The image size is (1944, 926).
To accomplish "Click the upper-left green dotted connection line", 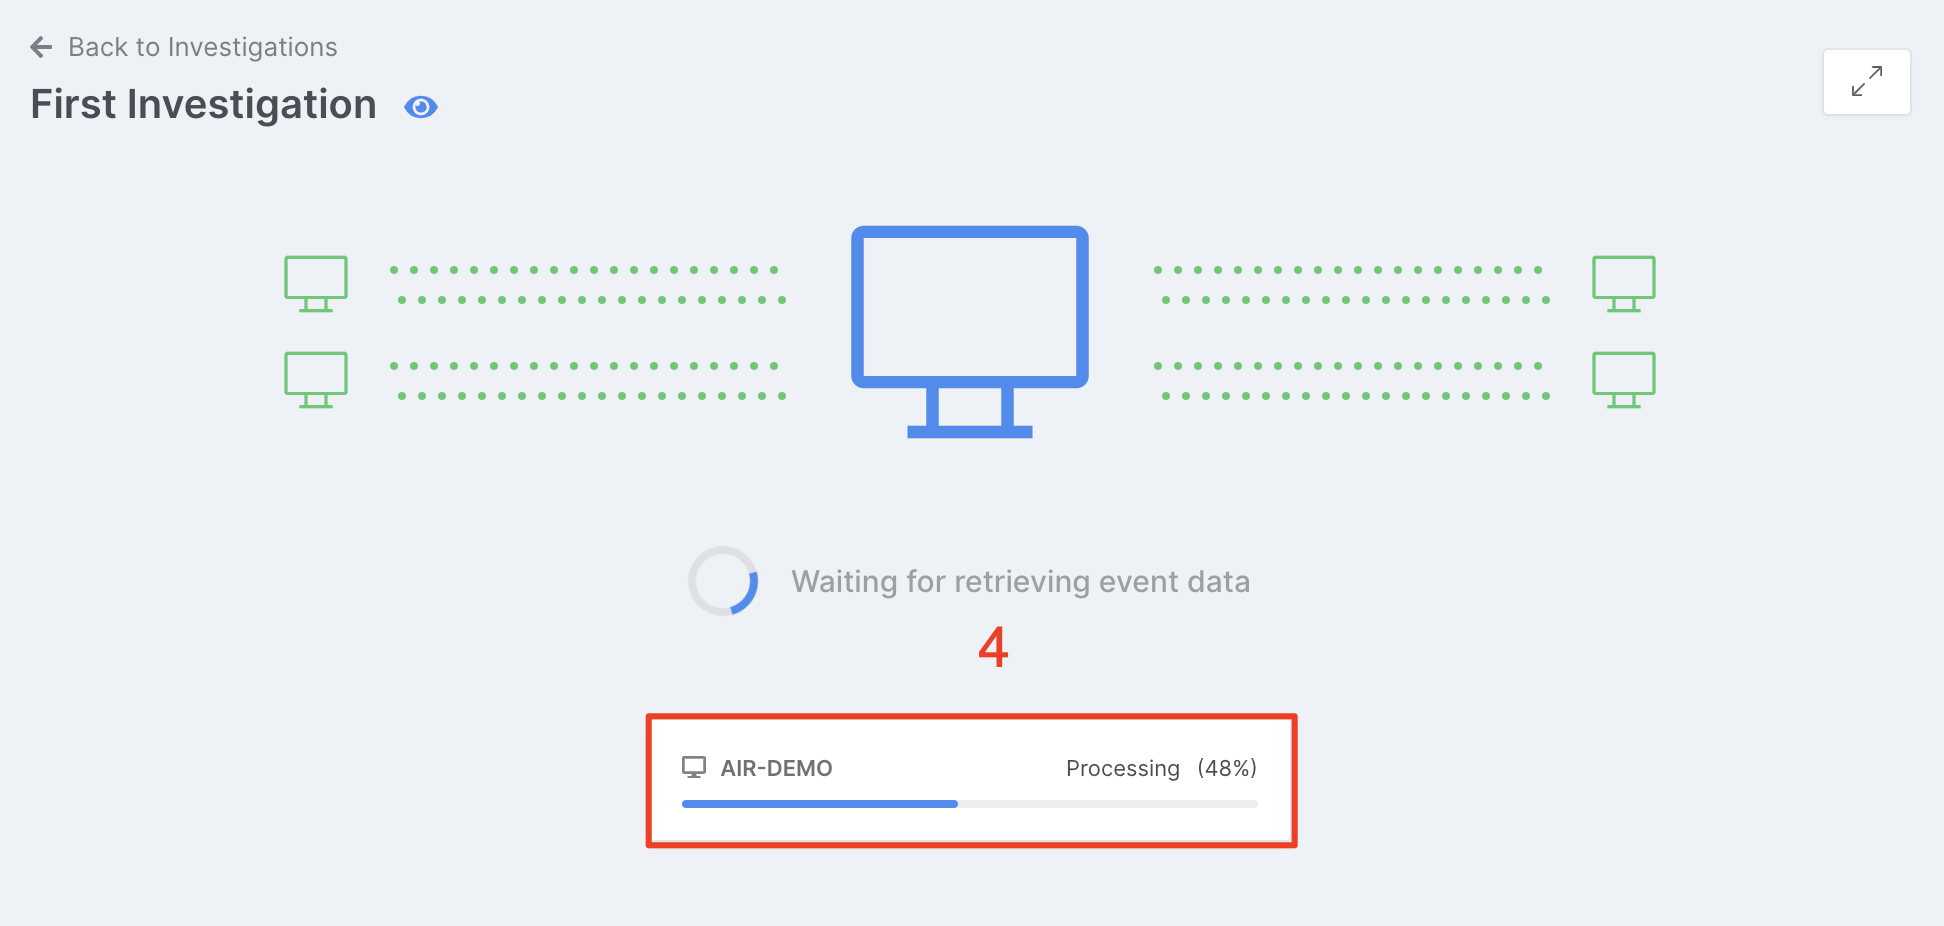I will pos(588,285).
